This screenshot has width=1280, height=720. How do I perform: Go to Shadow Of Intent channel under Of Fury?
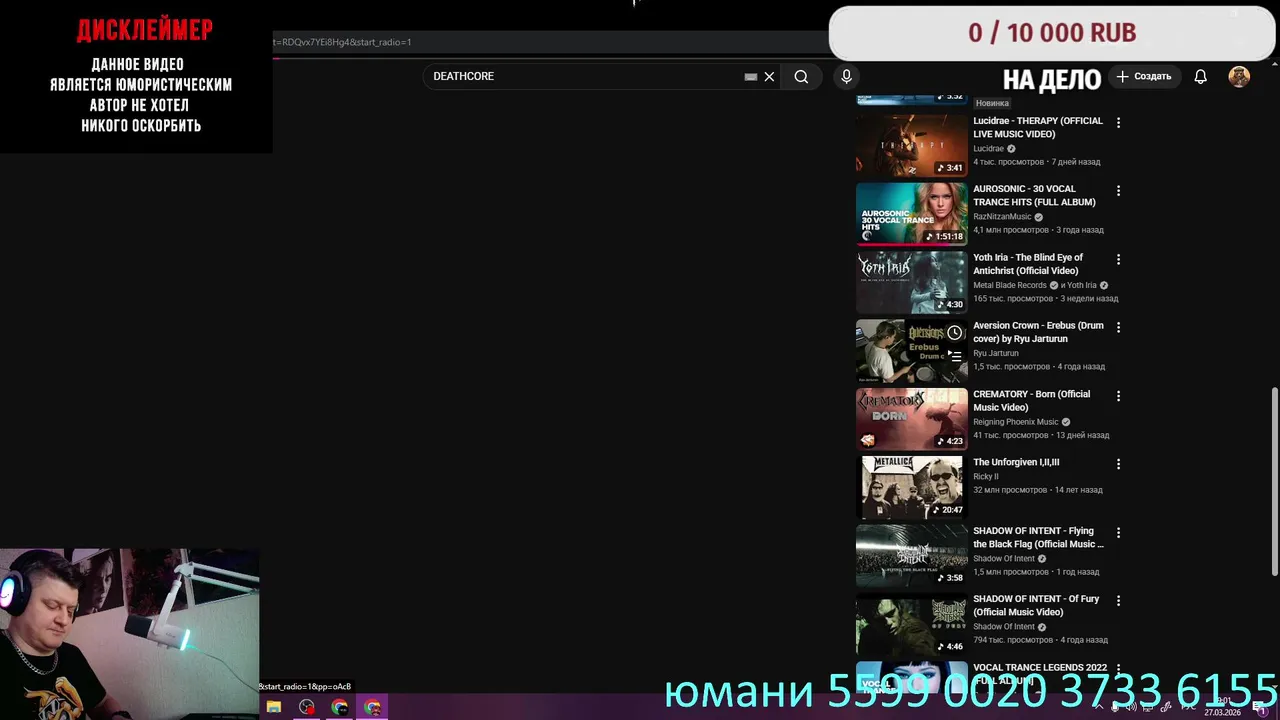tap(1004, 627)
